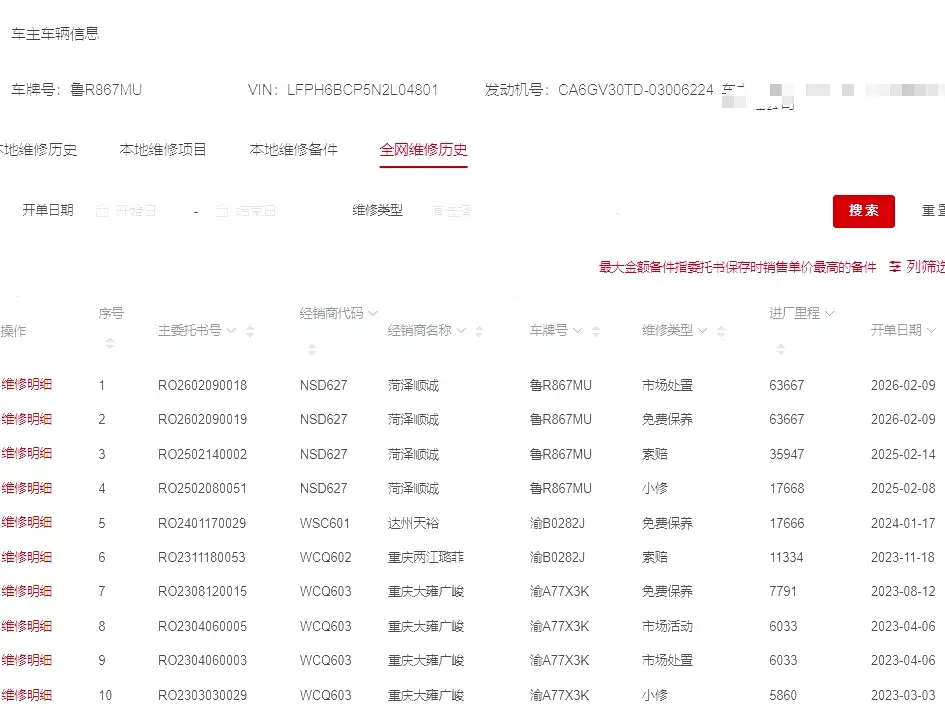Click the sort arrows beside 车牌号
945x709 pixels.
tap(597, 331)
